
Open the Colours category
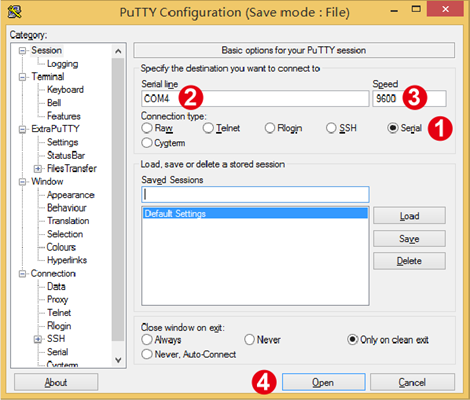coord(61,247)
